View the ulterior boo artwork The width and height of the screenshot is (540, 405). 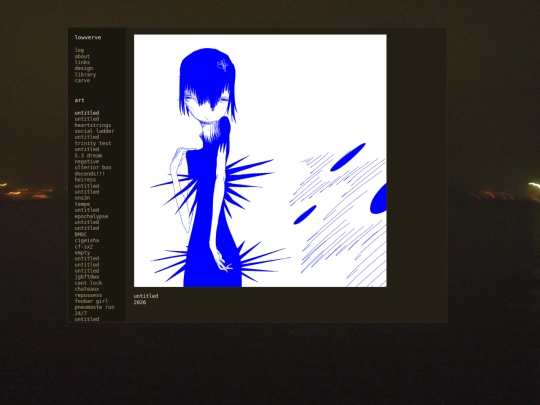[x=93, y=167]
